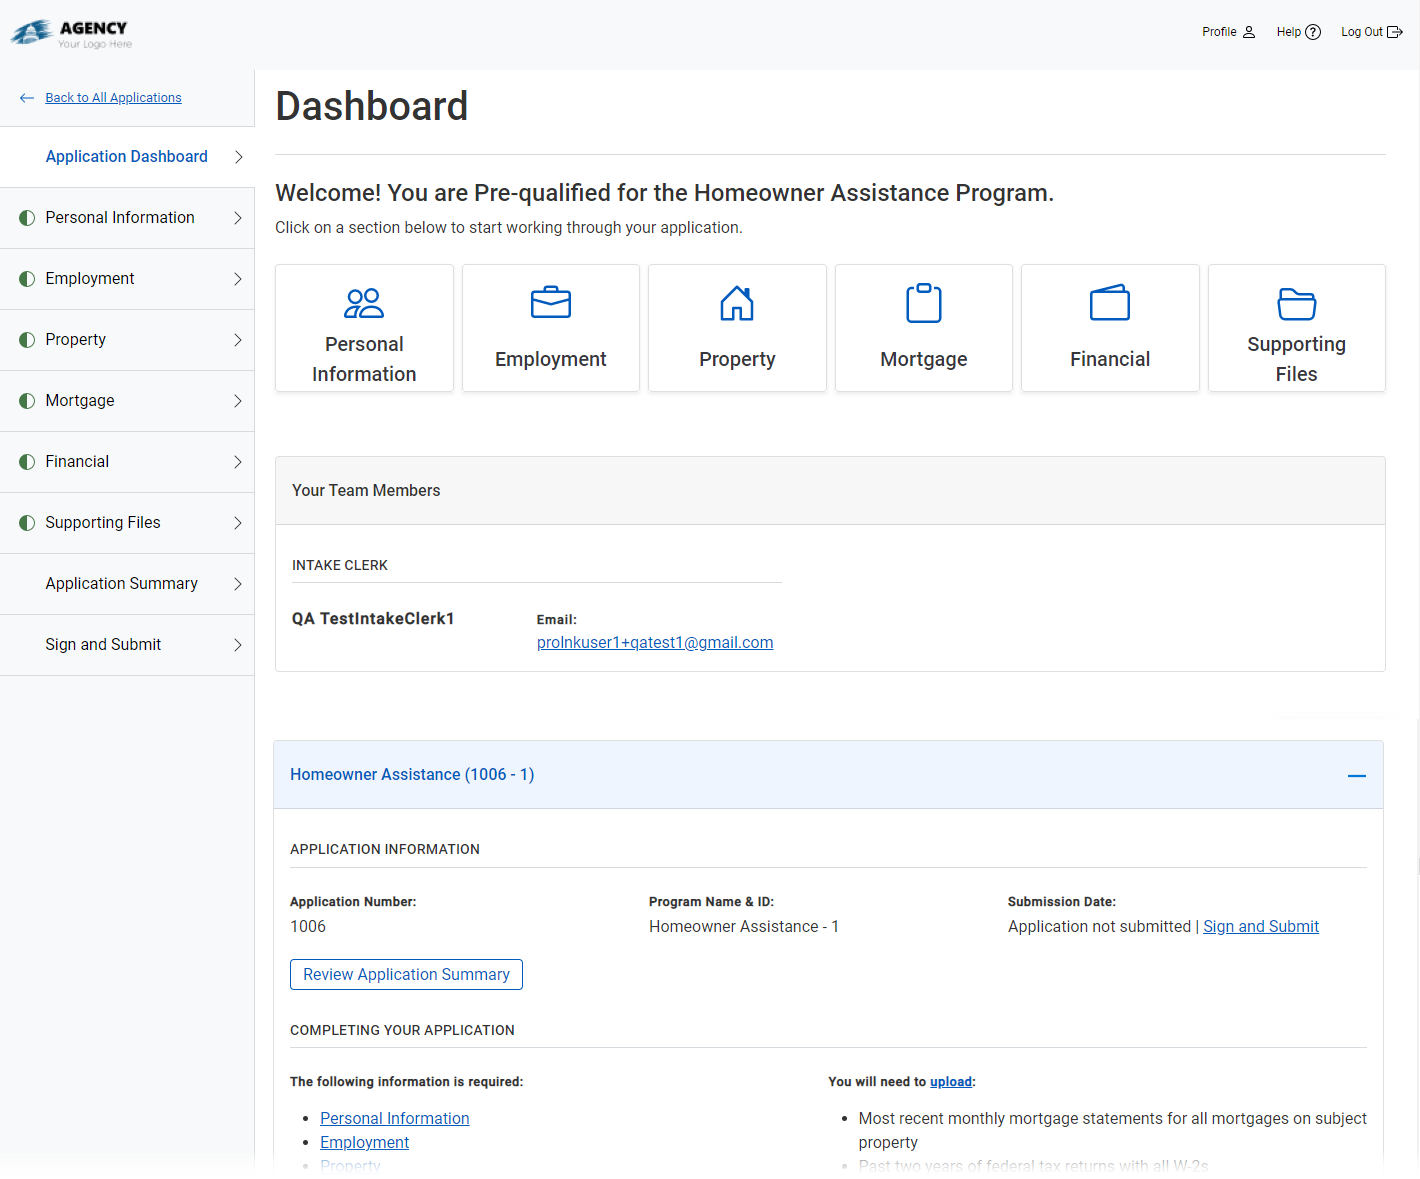Select the Financial wallet icon
1420x1179 pixels.
[x=1109, y=302]
